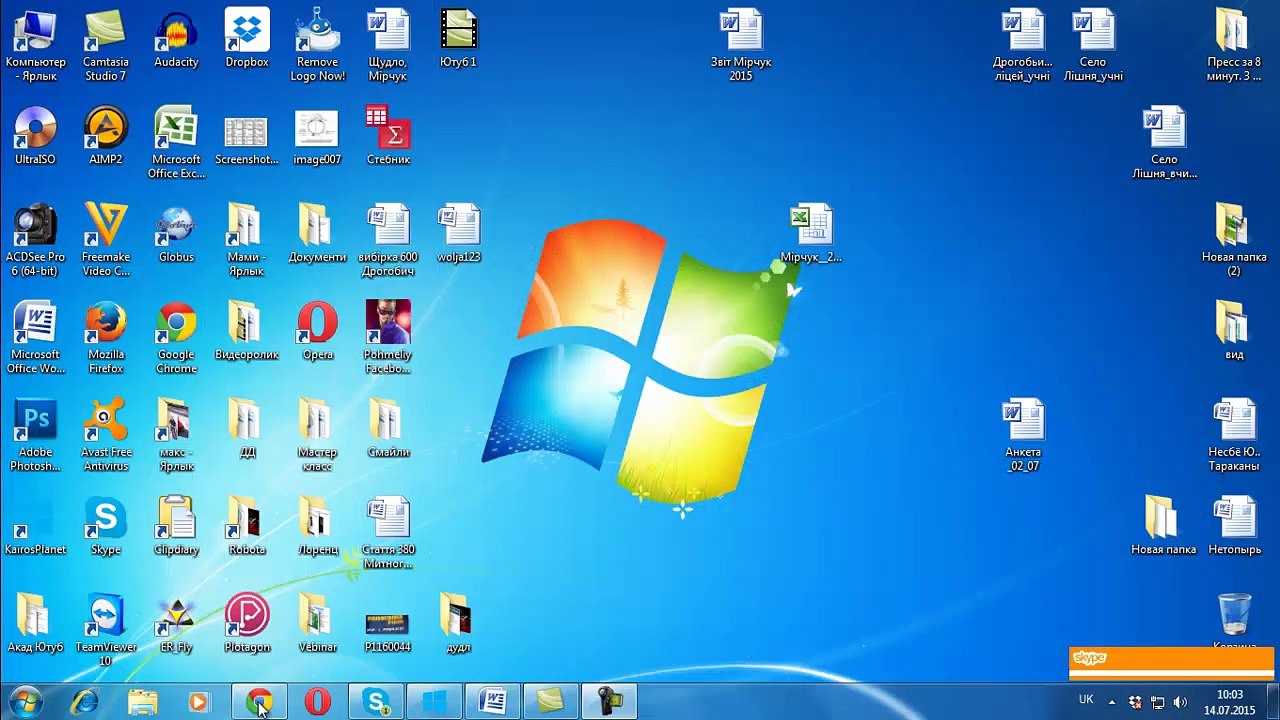Select the Дрогобич ліцей_учні document
Image resolution: width=1280 pixels, height=720 pixels.
coord(1023,45)
